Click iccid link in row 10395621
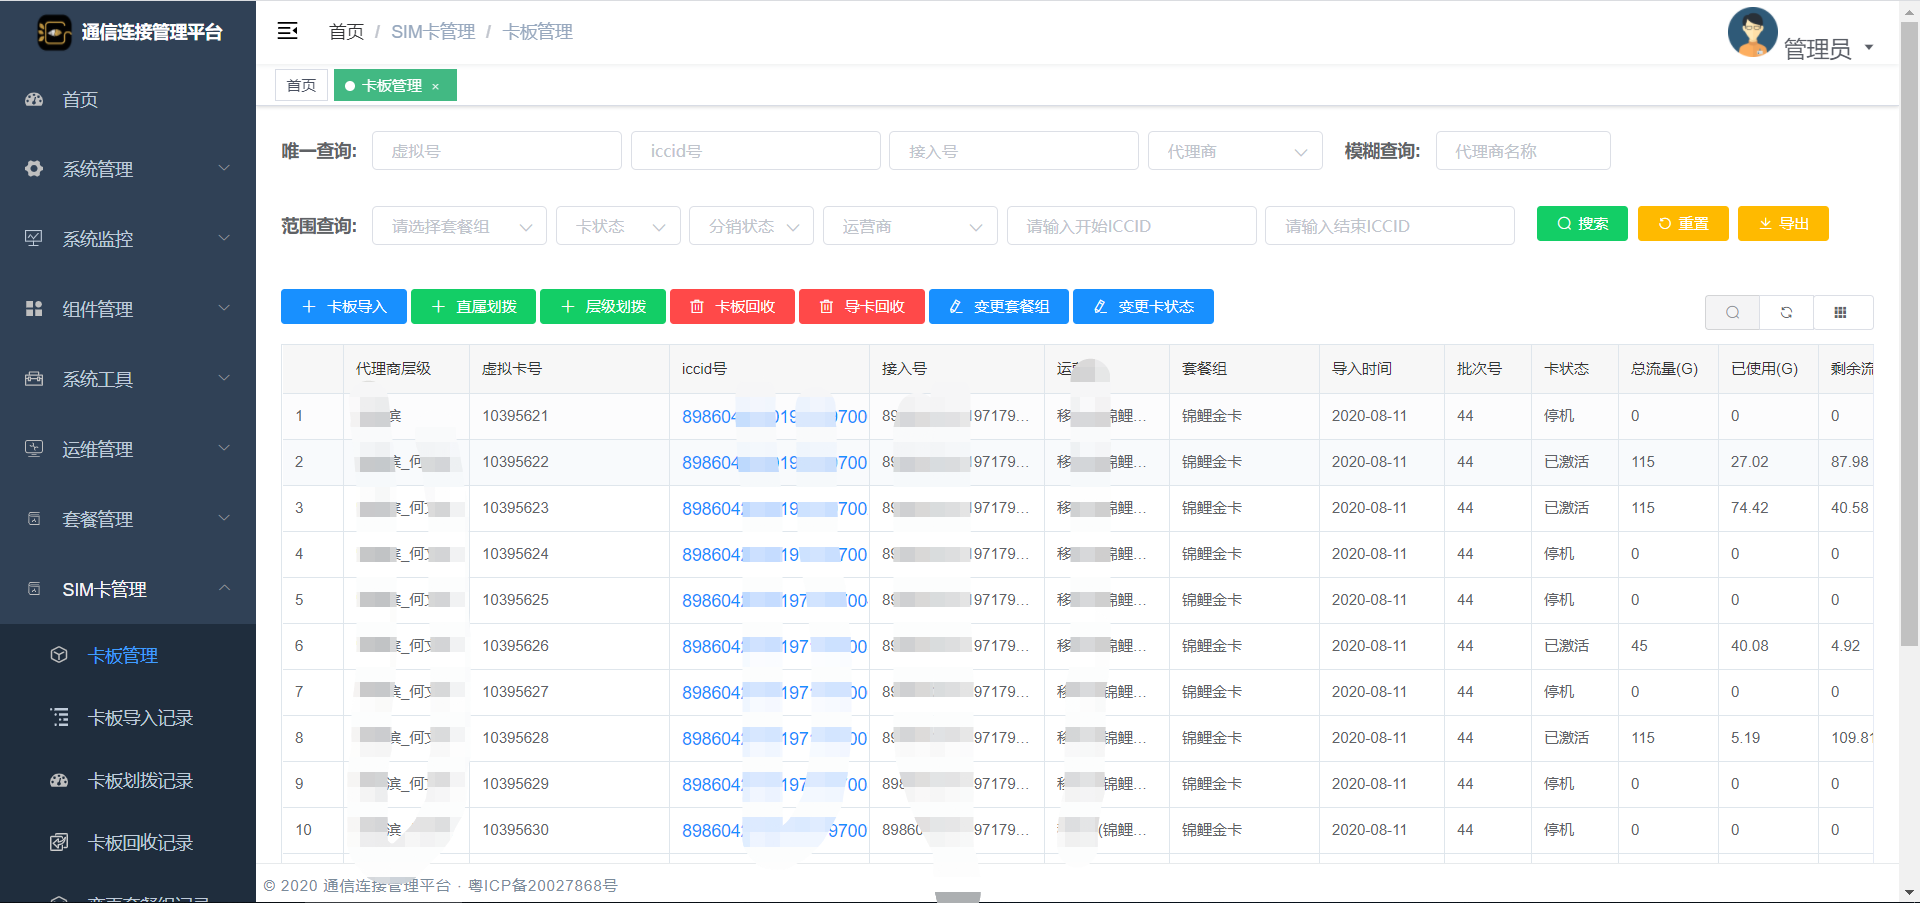Screen dimensions: 1920x903 point(774,417)
